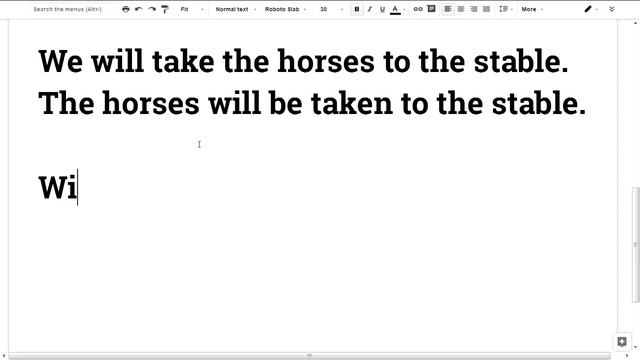Open the Roboto Slab font dropdown
Screen dimensions: 640x360
[285, 9]
